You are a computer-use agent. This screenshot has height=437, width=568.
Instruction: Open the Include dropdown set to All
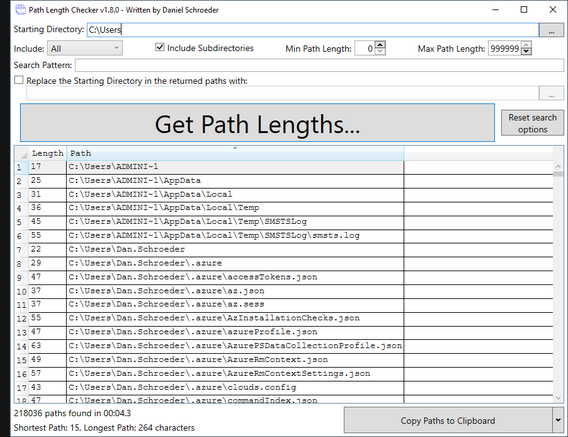[x=85, y=48]
